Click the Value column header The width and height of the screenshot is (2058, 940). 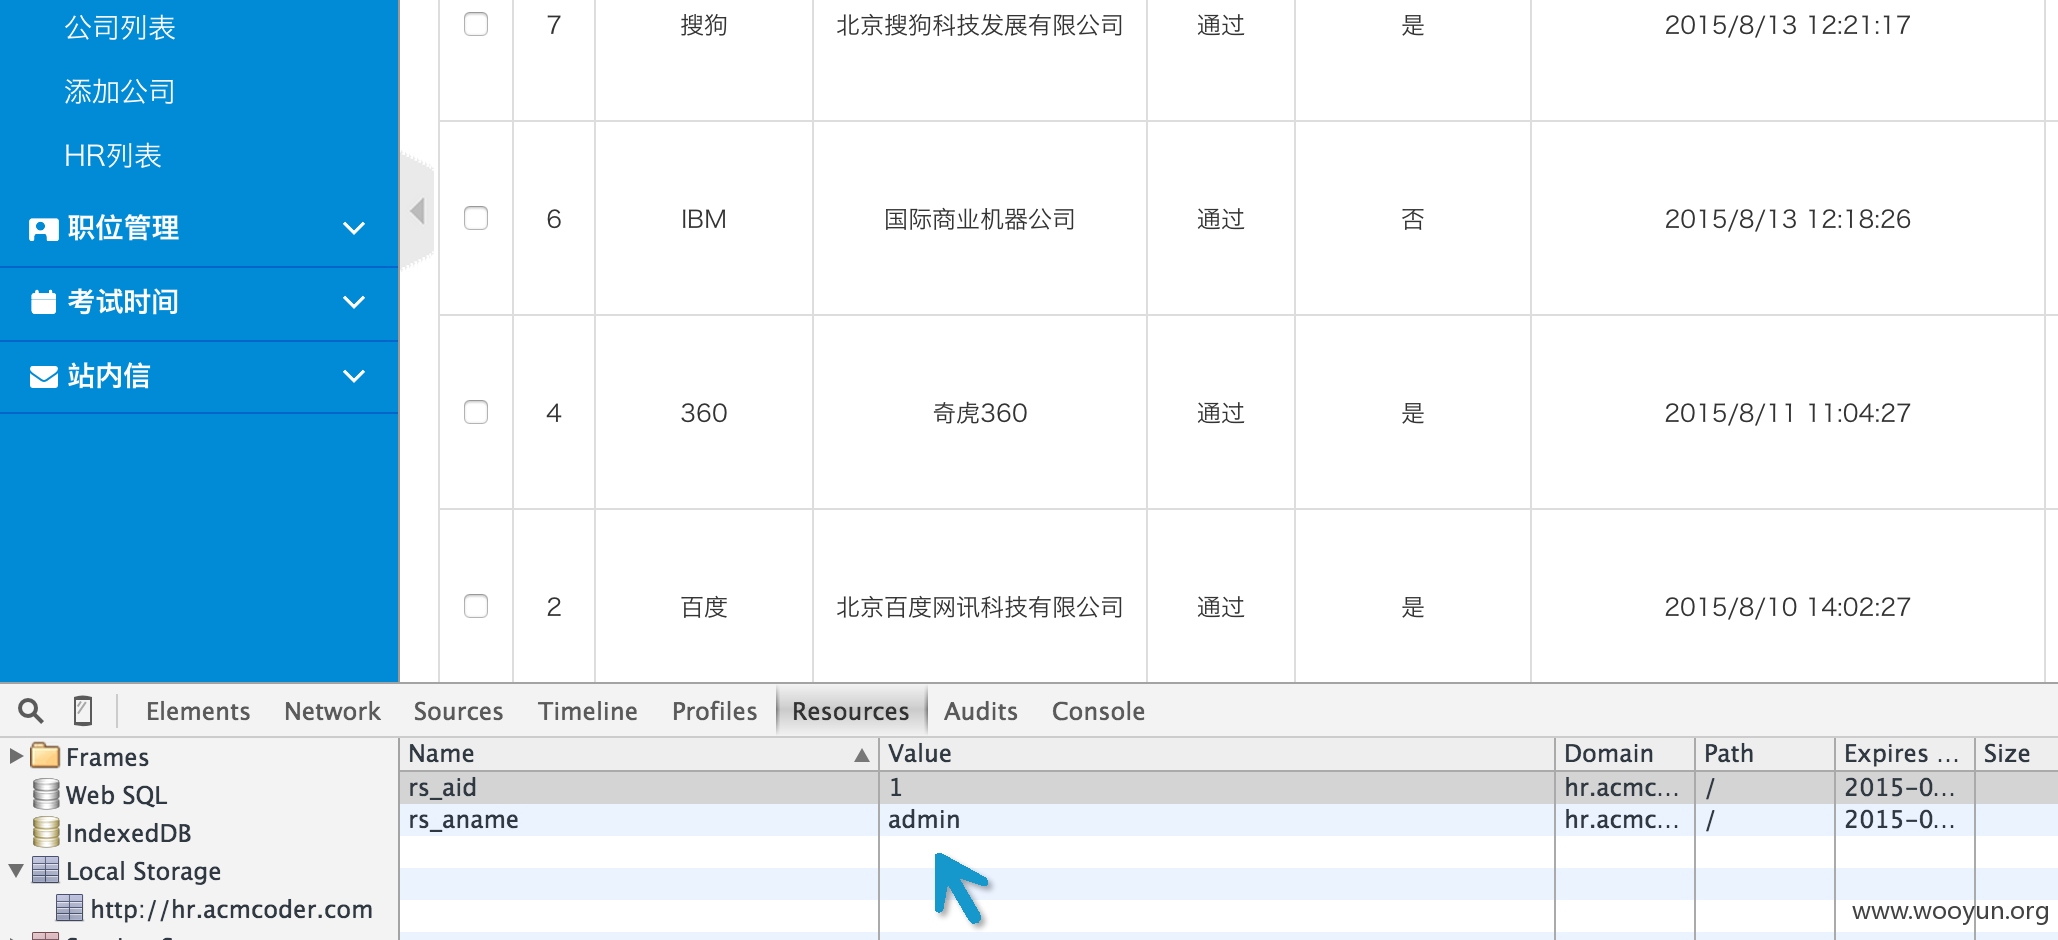point(1217,754)
